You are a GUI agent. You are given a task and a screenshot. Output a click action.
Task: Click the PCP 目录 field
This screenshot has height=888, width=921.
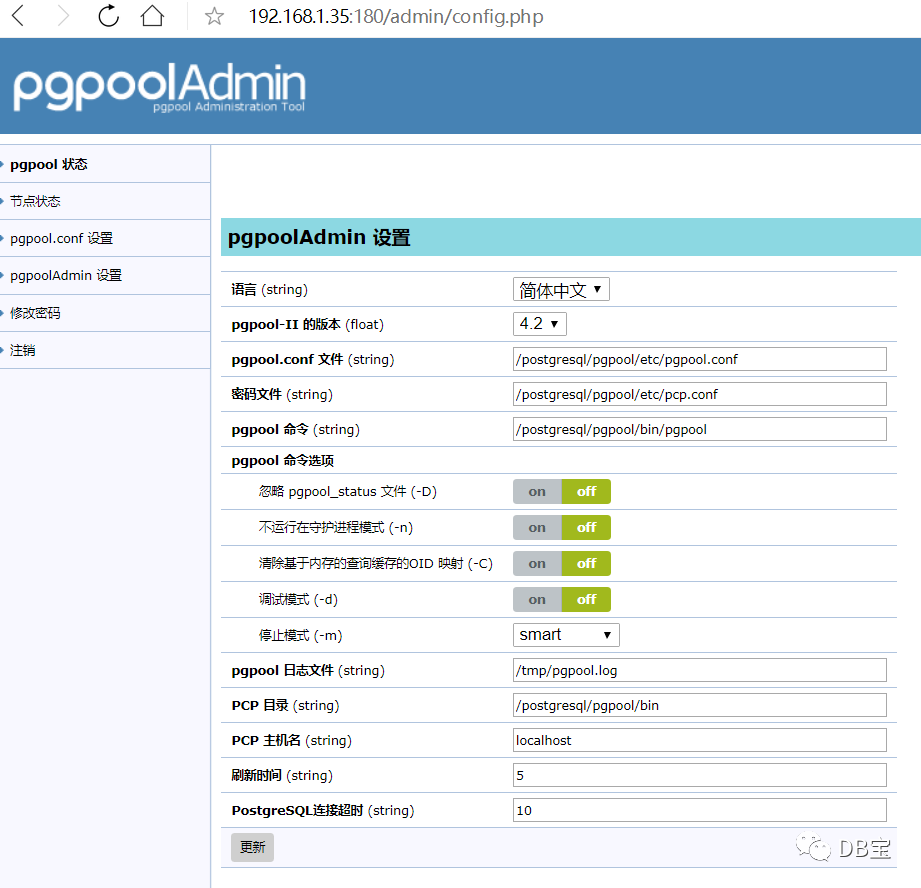coord(700,705)
